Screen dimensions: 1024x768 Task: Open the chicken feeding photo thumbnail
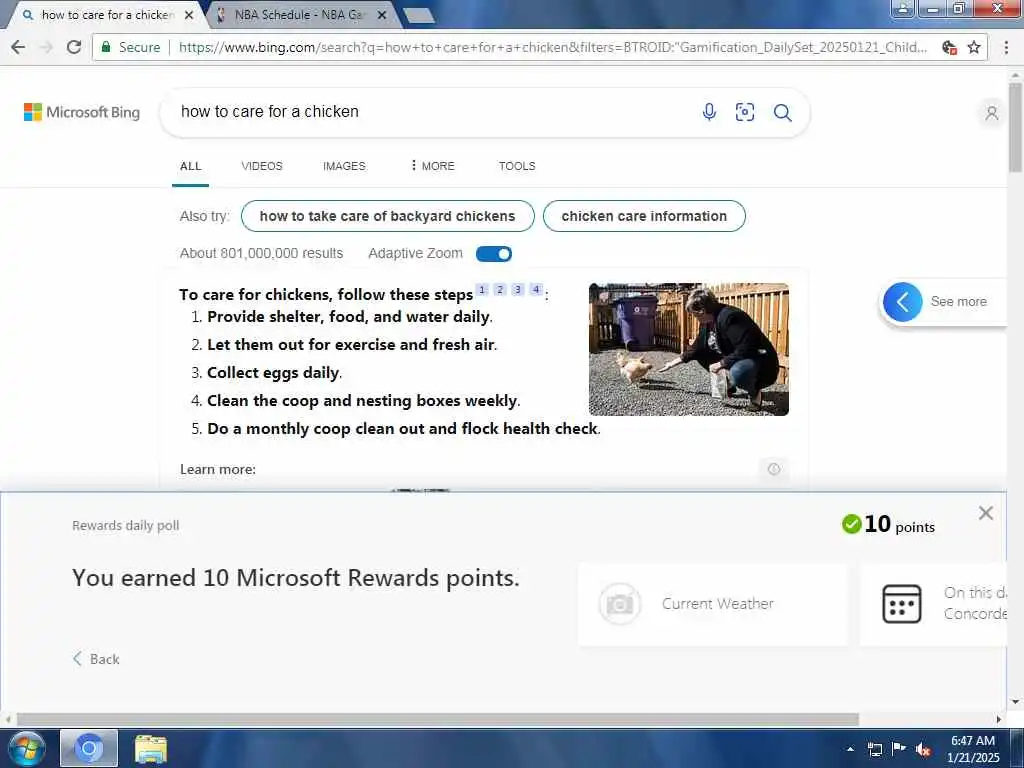pyautogui.click(x=688, y=349)
